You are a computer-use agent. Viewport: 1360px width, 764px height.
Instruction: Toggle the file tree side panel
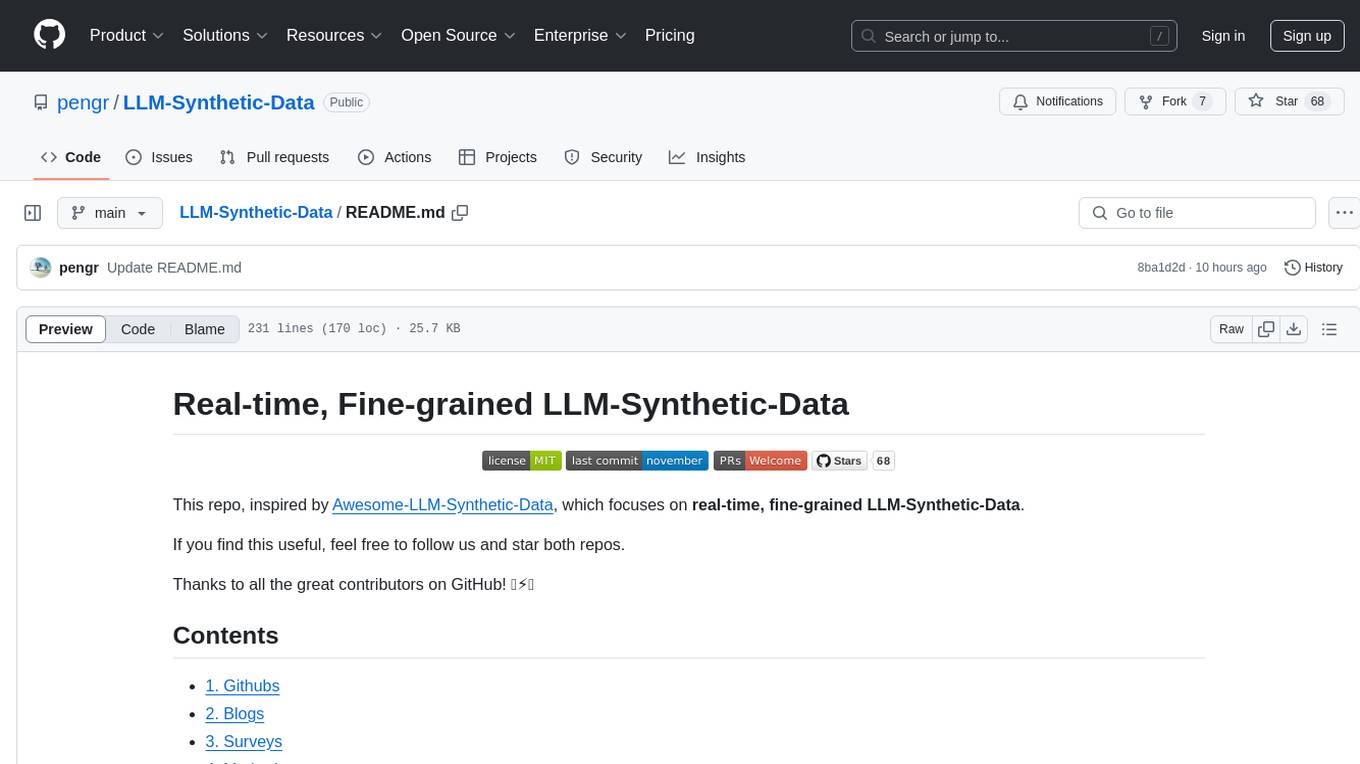(33, 213)
